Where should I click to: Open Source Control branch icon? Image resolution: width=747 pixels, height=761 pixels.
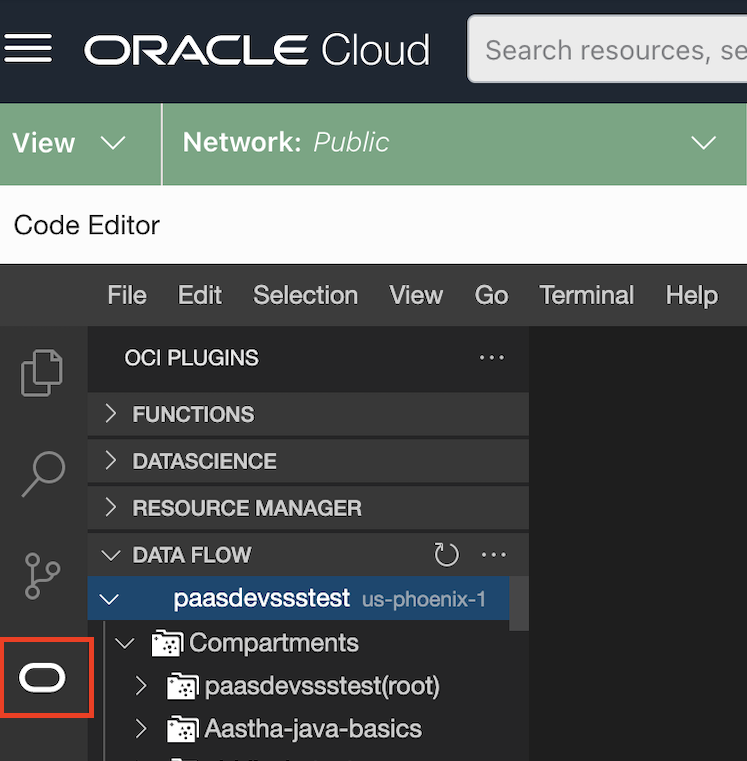point(43,576)
